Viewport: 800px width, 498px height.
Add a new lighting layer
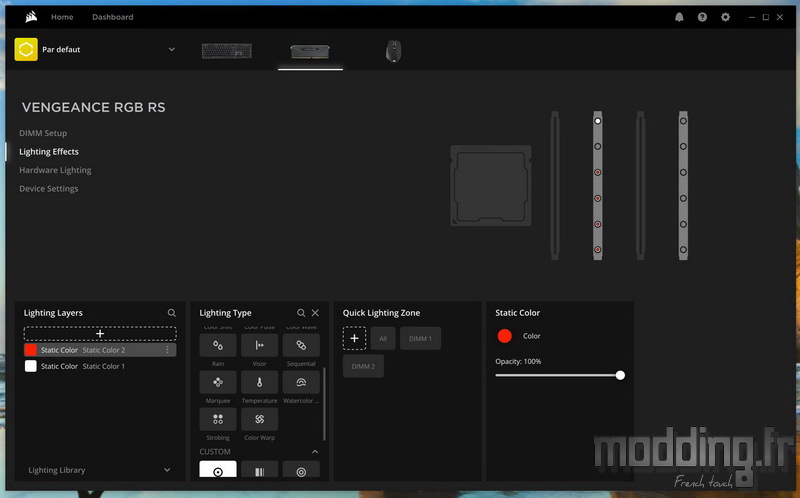click(x=100, y=333)
